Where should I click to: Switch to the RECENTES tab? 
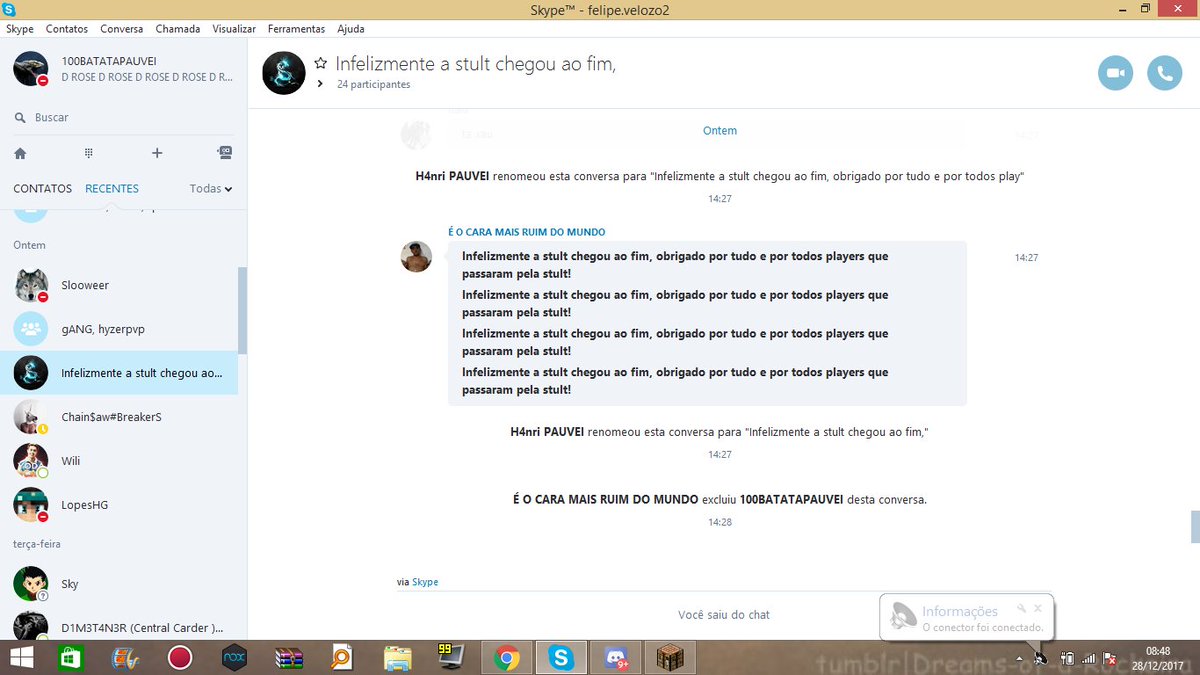112,188
